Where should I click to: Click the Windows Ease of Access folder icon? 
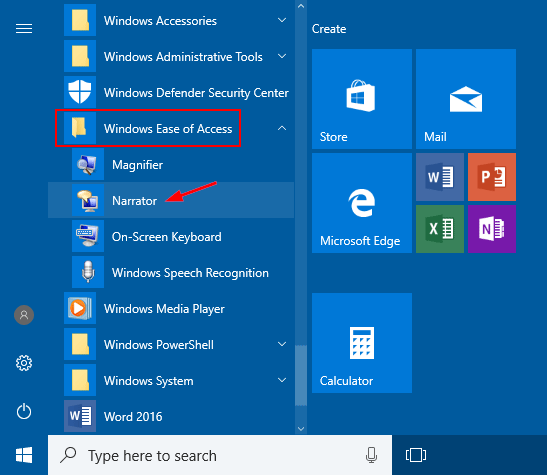point(80,128)
